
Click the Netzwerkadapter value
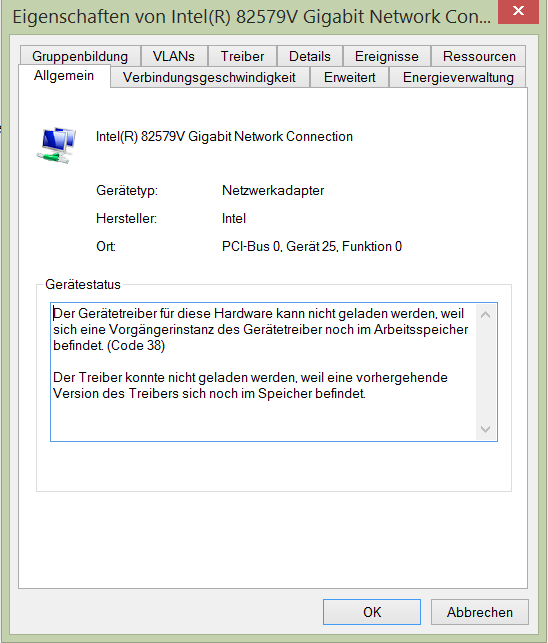273,190
